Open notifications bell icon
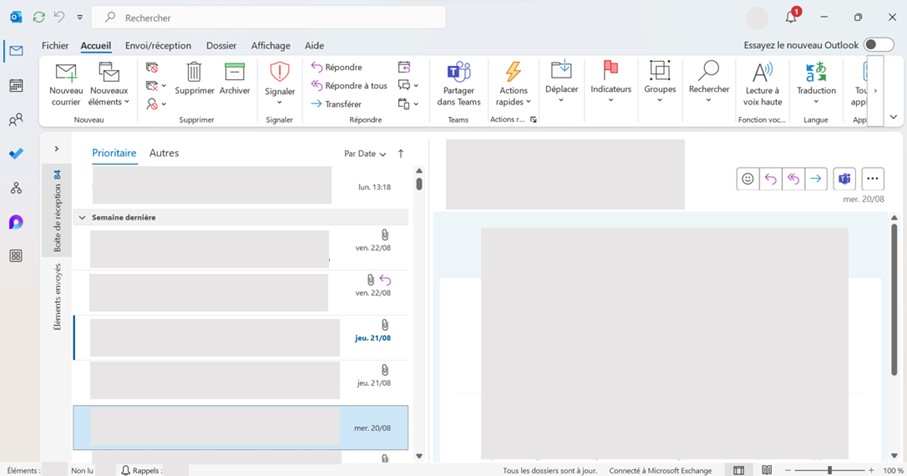This screenshot has width=907, height=476. pos(791,17)
